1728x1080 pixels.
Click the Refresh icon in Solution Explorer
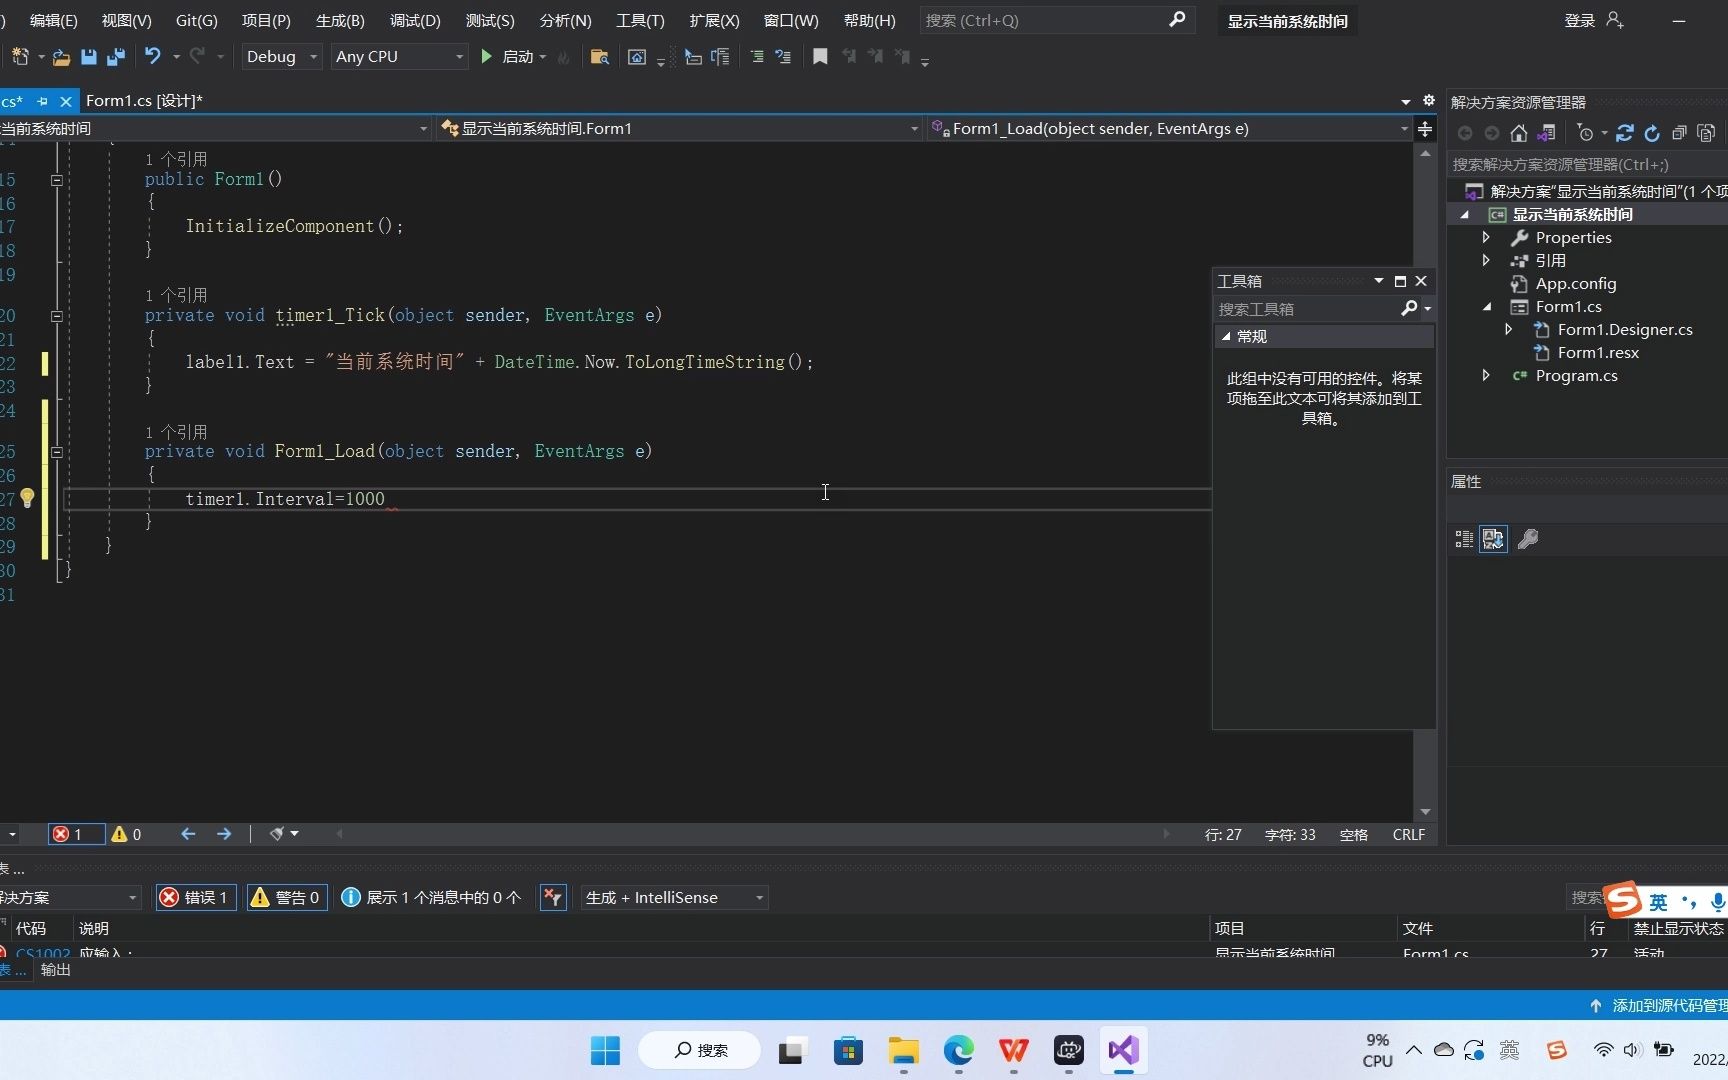1652,133
